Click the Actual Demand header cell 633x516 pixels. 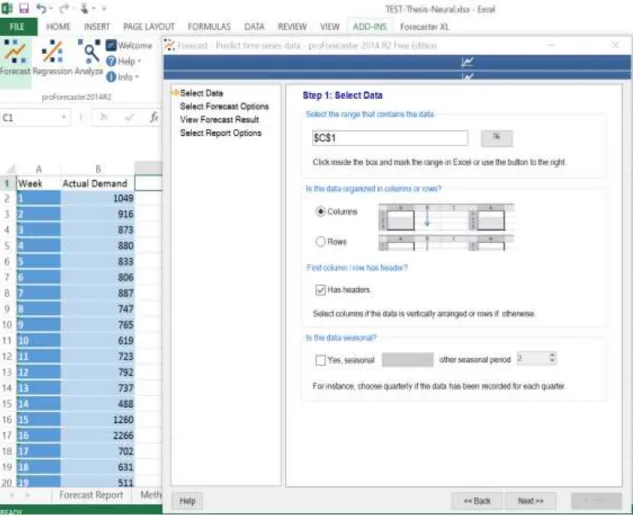point(98,183)
